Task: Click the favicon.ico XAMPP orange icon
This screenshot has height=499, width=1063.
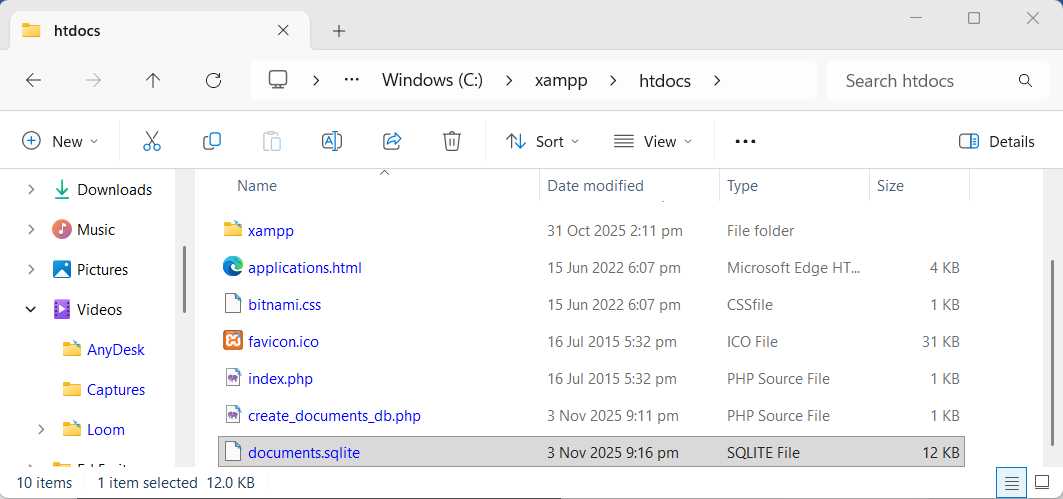Action: (233, 340)
